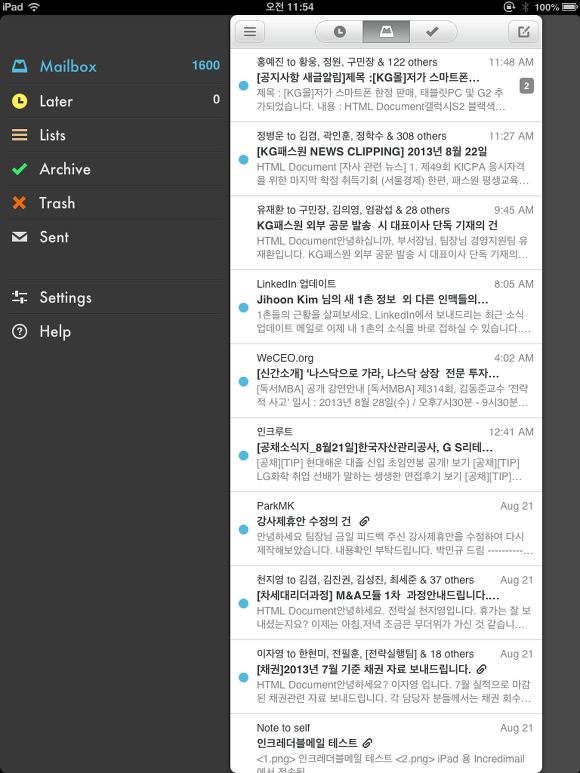Open the Lists label
Viewport: 580px width, 773px height.
tap(52, 135)
